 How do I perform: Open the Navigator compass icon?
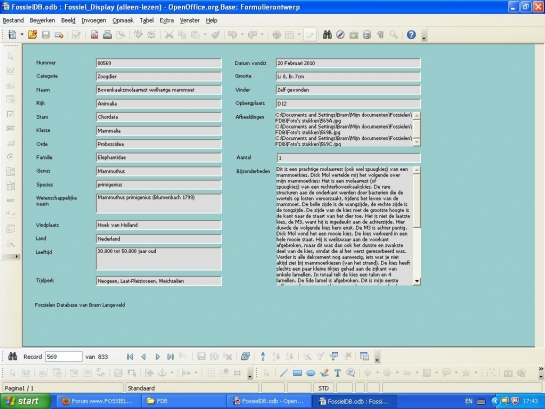point(340,34)
